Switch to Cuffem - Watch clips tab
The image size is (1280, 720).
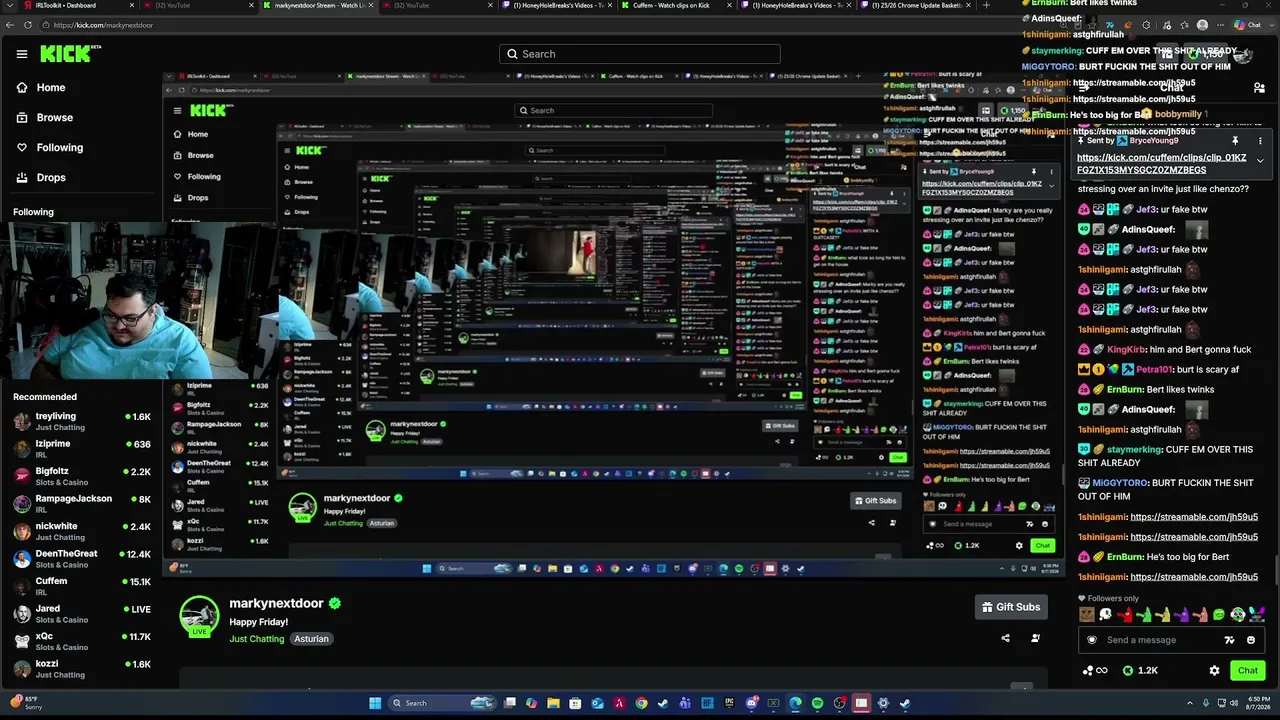point(675,6)
